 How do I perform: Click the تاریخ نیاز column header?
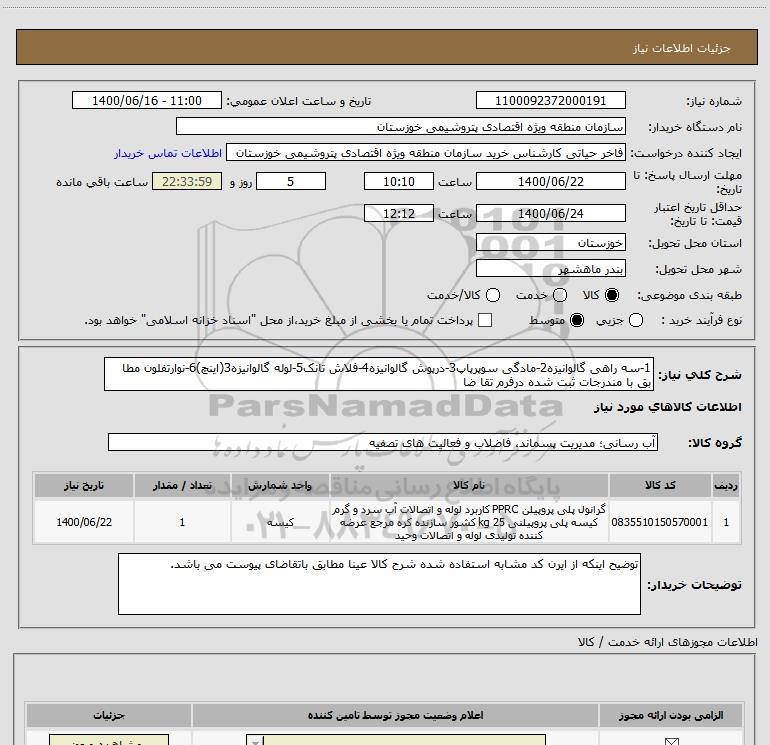pos(84,486)
